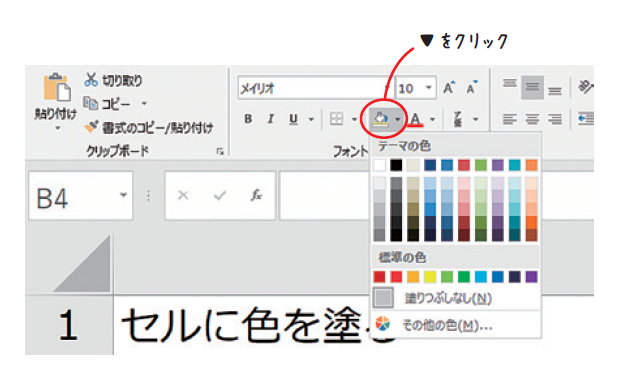The image size is (622, 371).
Task: Click the Name Box showing B4
Action: click(81, 196)
